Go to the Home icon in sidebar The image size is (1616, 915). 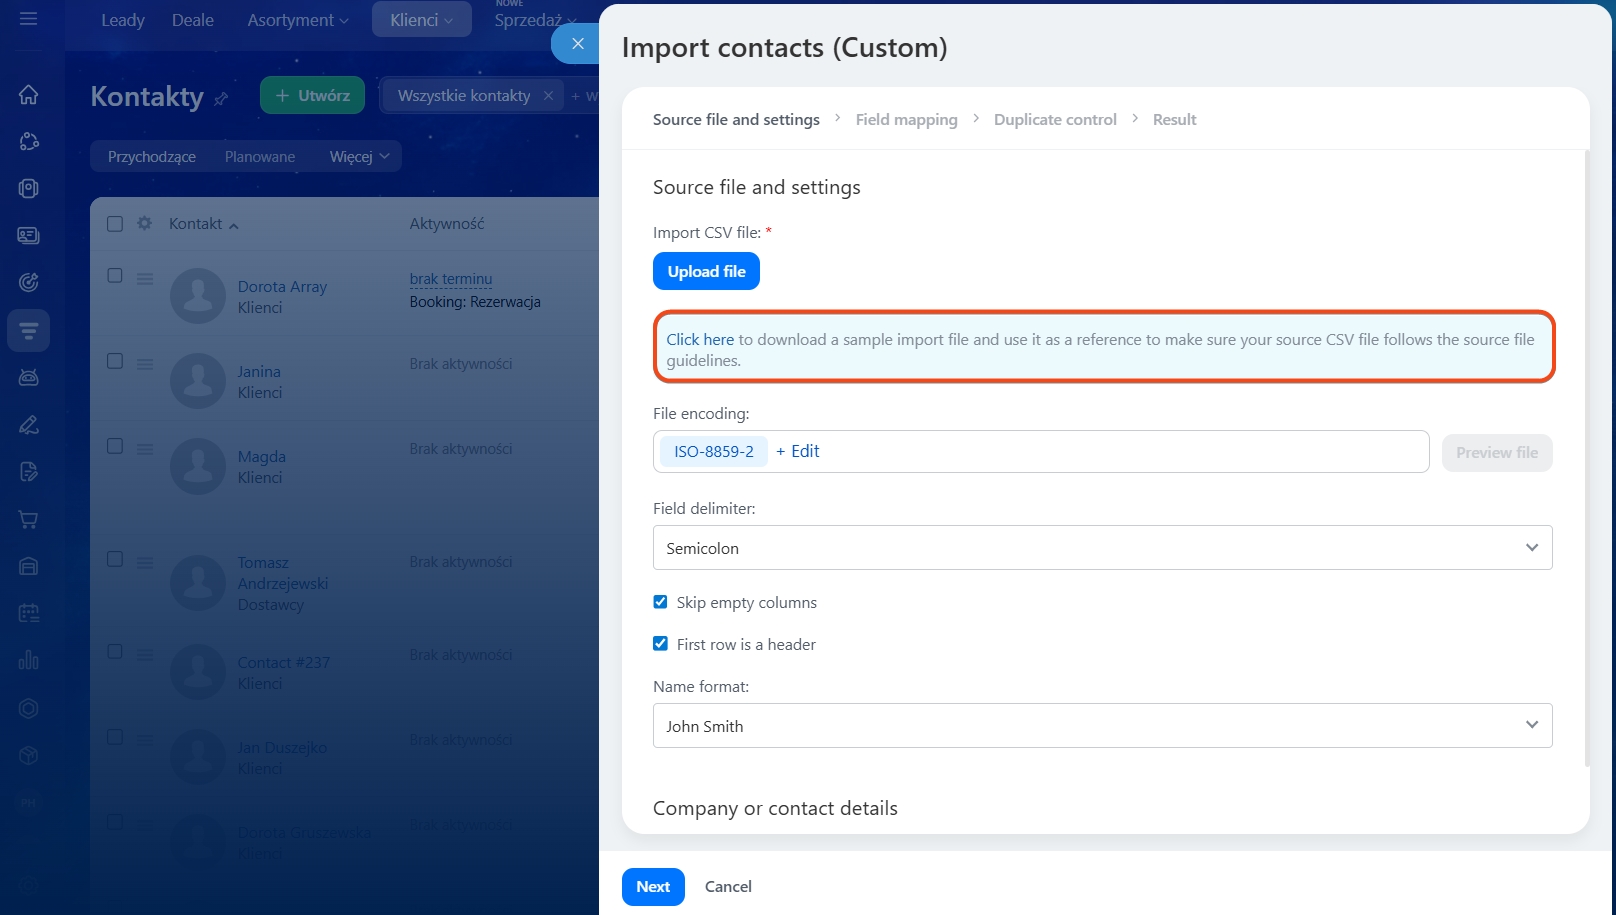tap(28, 95)
